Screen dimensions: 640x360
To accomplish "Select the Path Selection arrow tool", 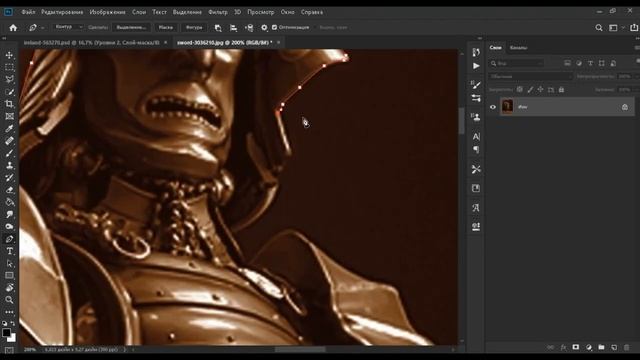I will (x=9, y=264).
